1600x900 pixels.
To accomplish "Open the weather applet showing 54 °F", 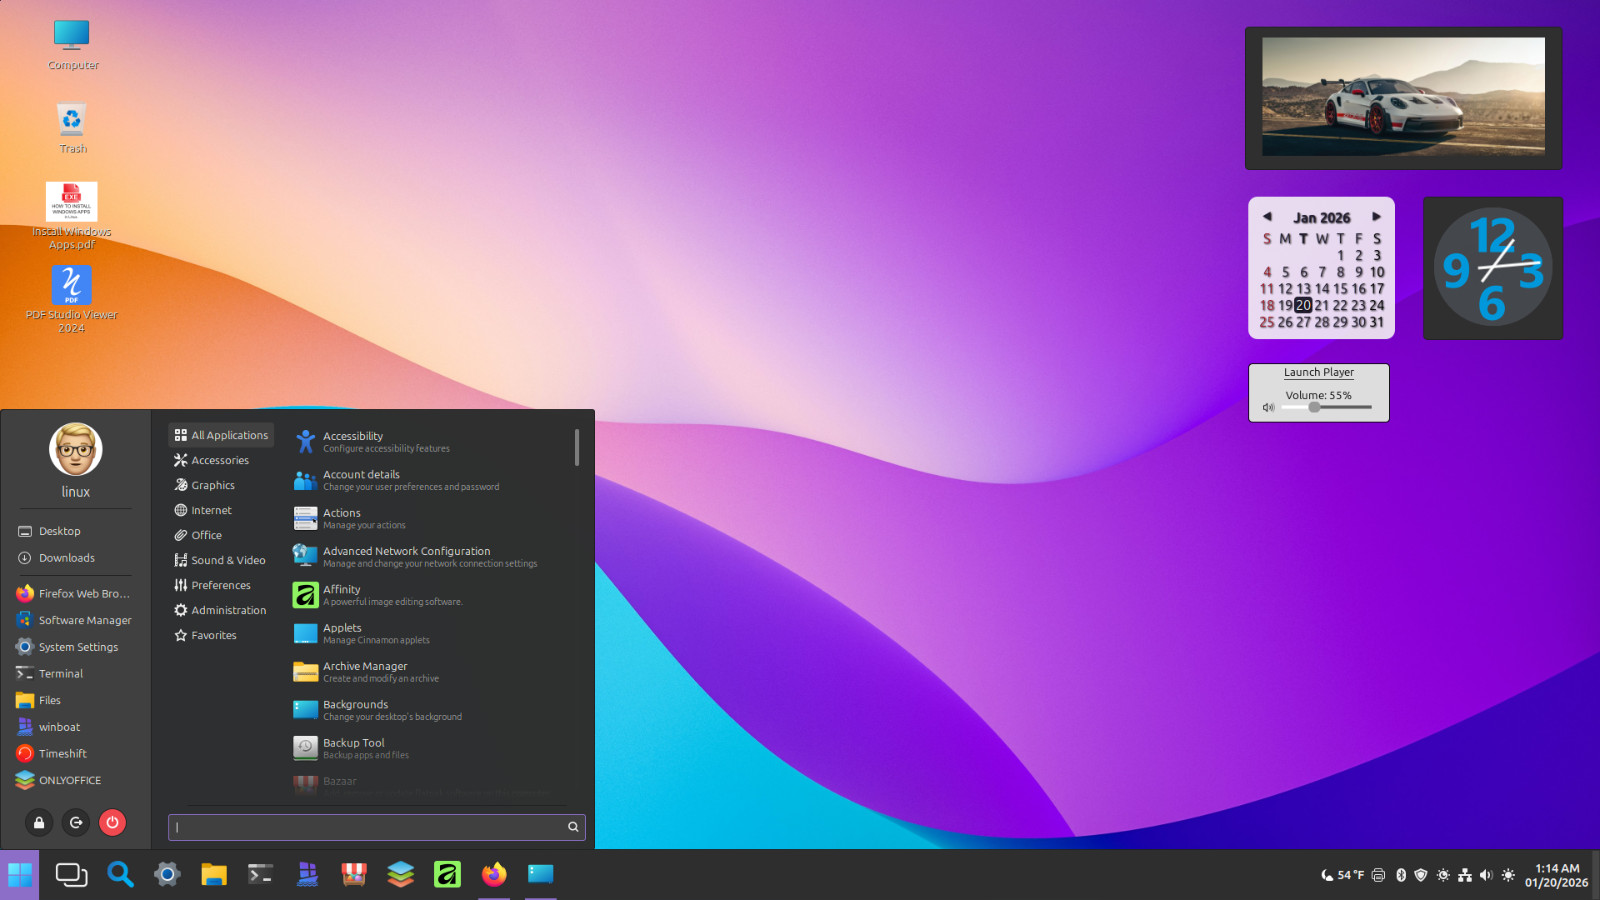I will coord(1342,875).
